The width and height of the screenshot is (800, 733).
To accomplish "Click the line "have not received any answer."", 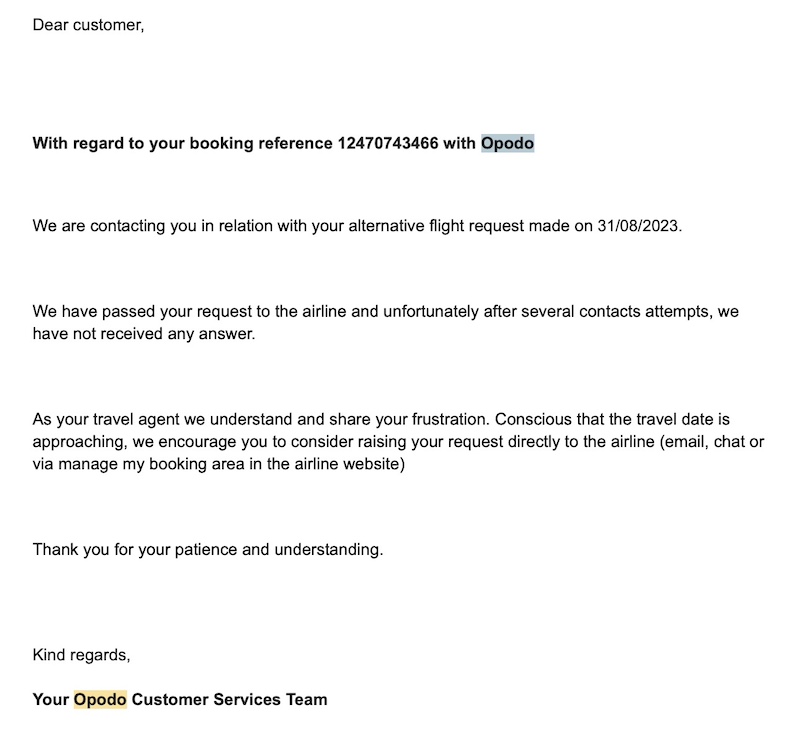I will pos(144,333).
